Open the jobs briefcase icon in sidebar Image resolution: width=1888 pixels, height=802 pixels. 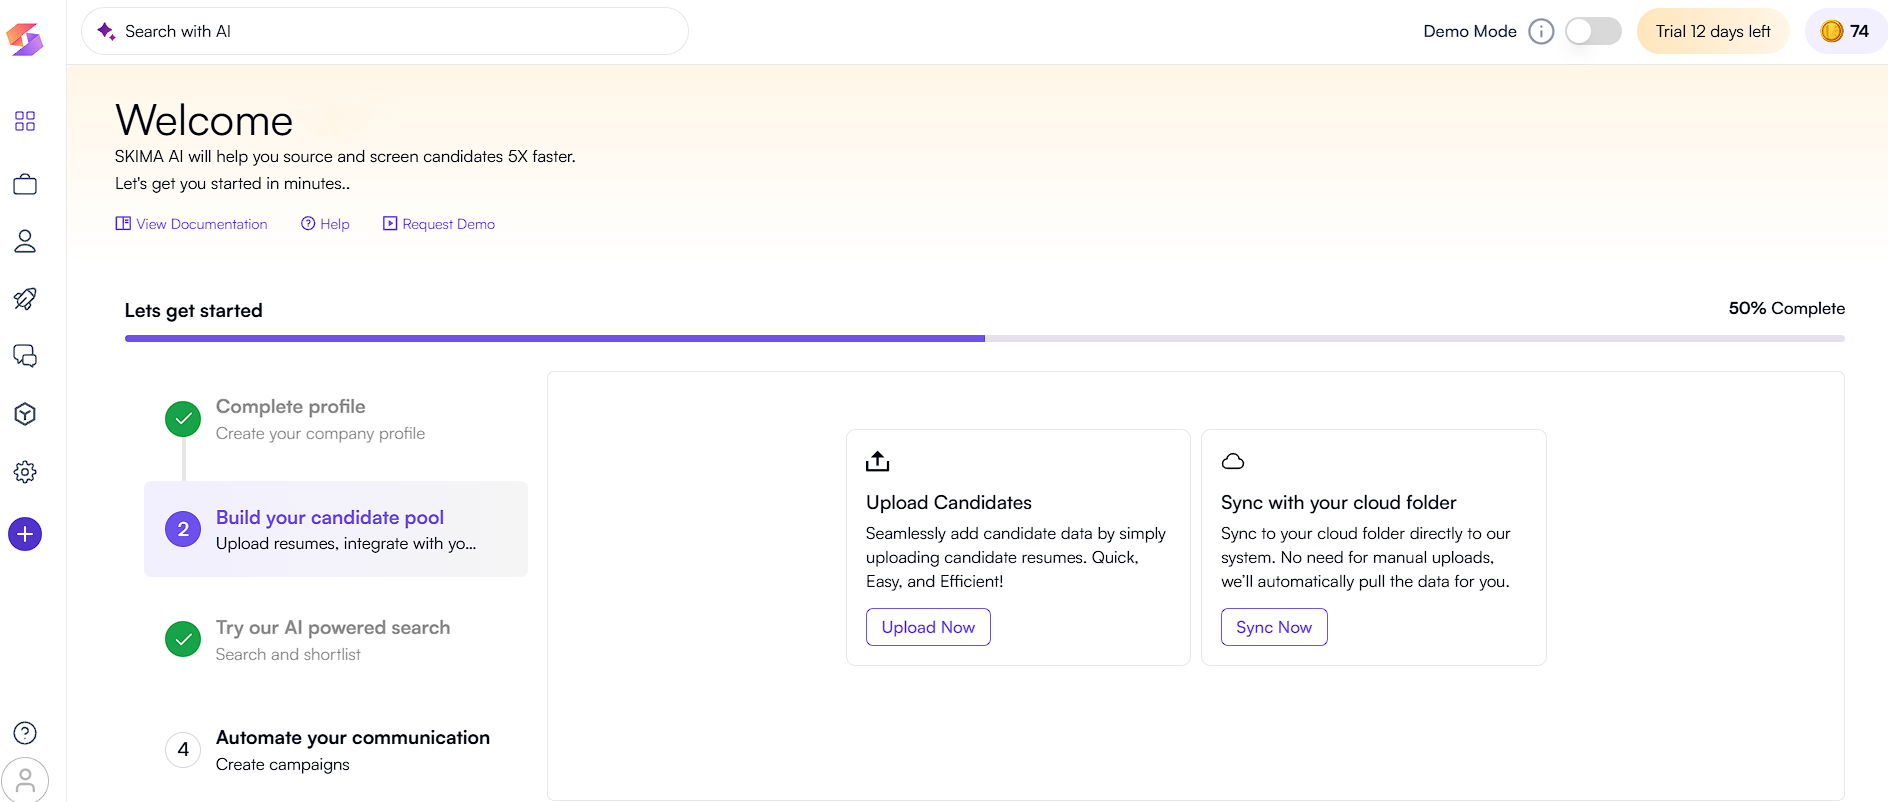(x=25, y=184)
